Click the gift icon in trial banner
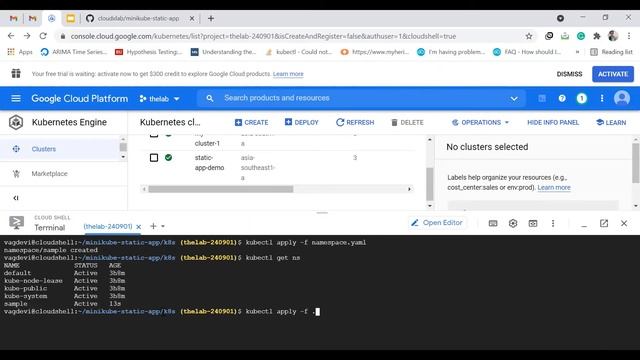Image resolution: width=640 pixels, height=360 pixels. pos(16,73)
